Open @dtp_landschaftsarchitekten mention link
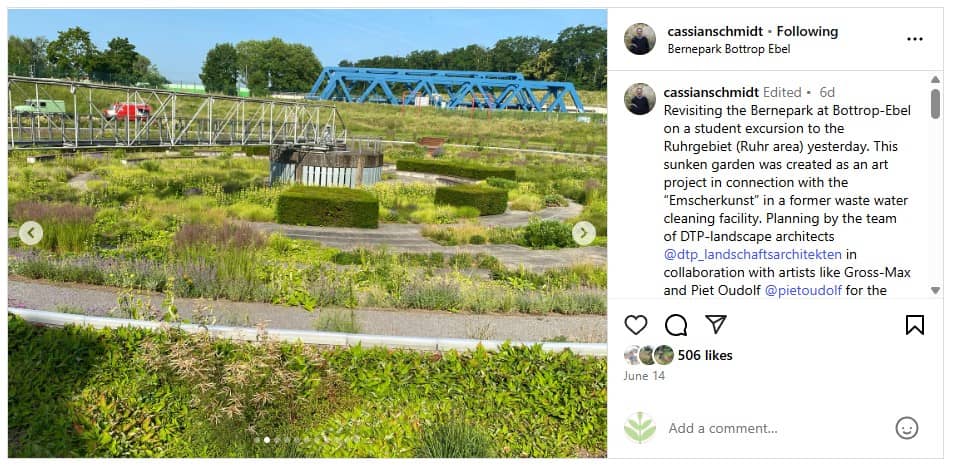The height and width of the screenshot is (469, 954). pos(753,254)
